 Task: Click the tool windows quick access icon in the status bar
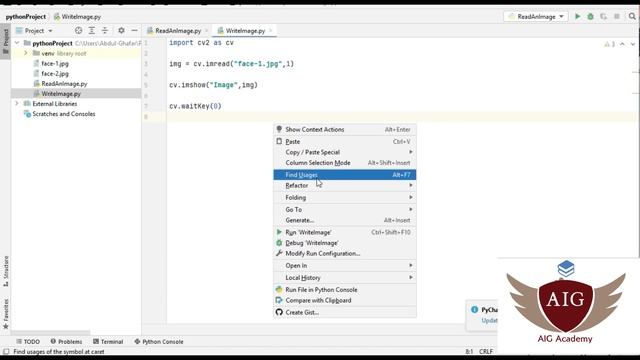(6, 351)
